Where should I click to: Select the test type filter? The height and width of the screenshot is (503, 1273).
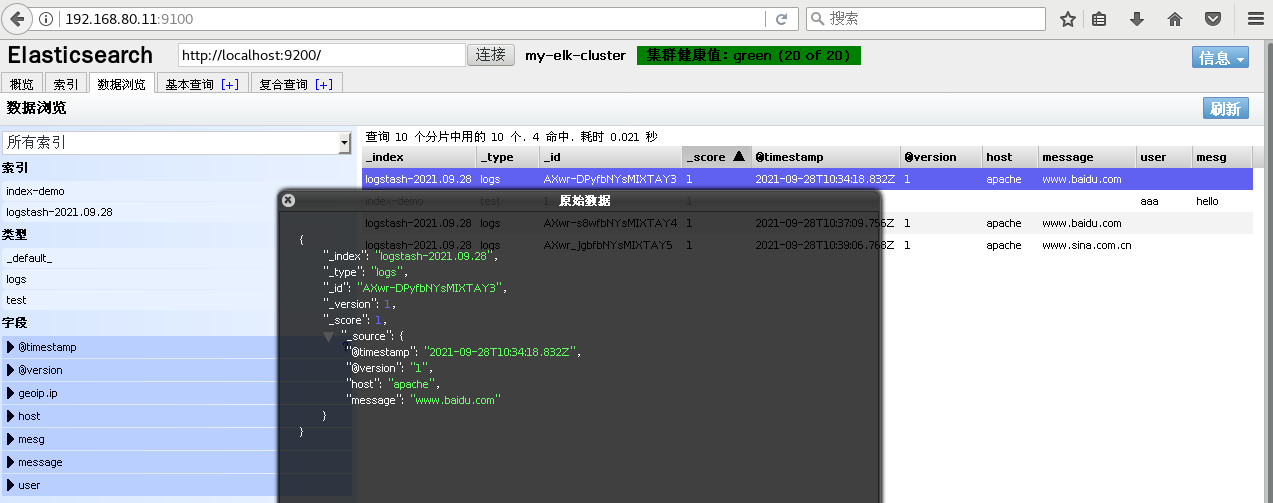tap(176, 300)
